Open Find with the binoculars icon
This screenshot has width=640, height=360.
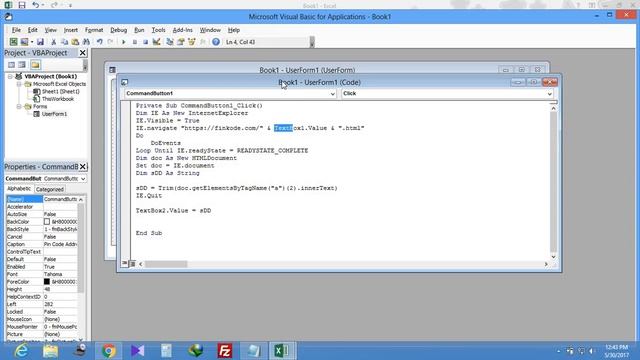[86, 42]
